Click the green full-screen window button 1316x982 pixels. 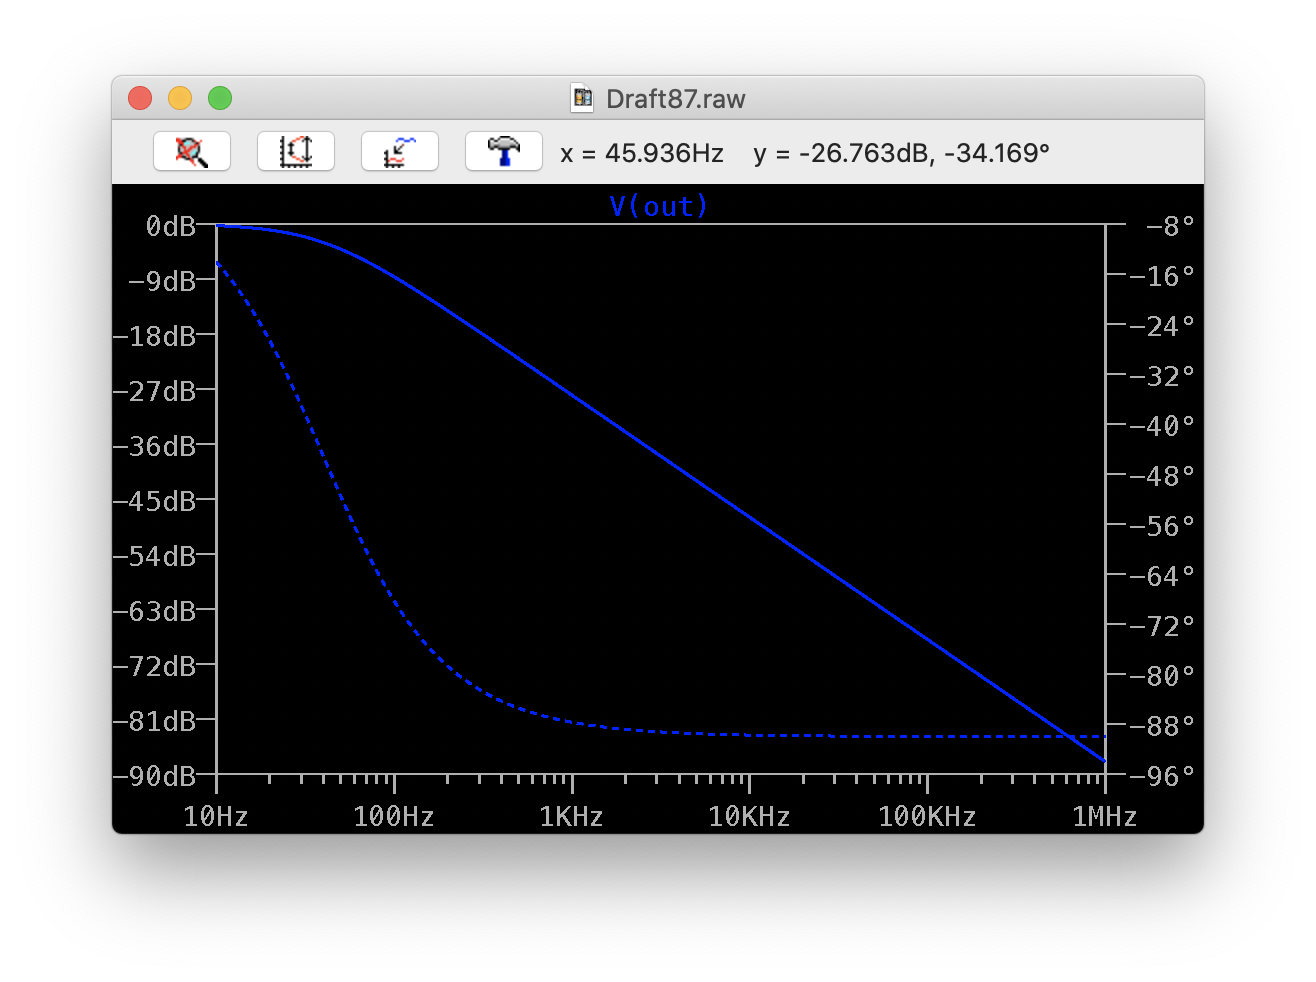point(220,98)
